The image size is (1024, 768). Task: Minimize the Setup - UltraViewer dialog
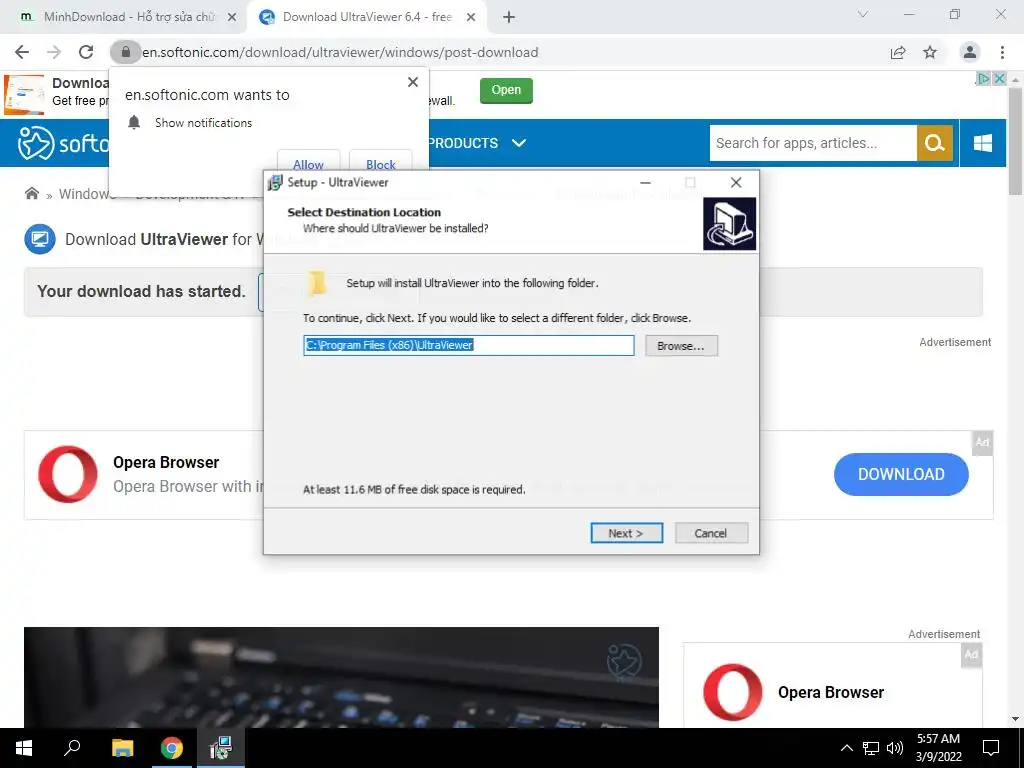(645, 182)
